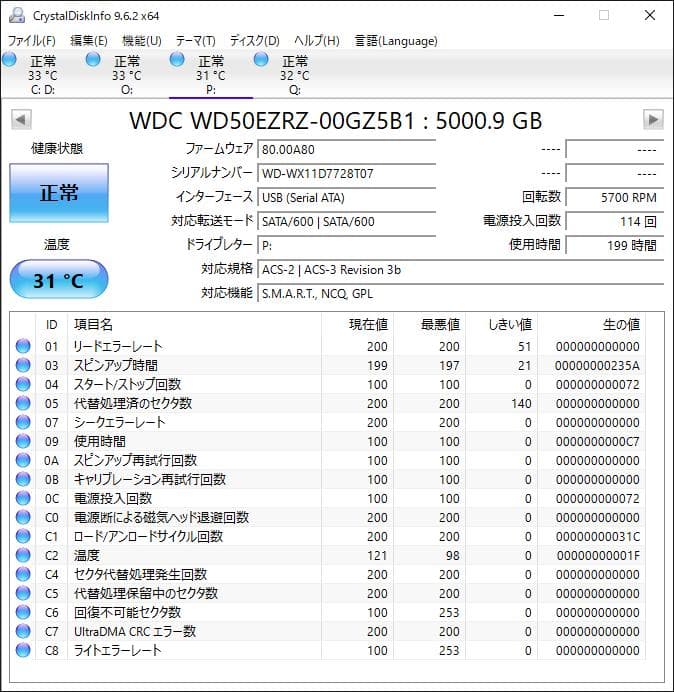Click the blue 正常 health status button
The width and height of the screenshot is (674, 692).
59,193
